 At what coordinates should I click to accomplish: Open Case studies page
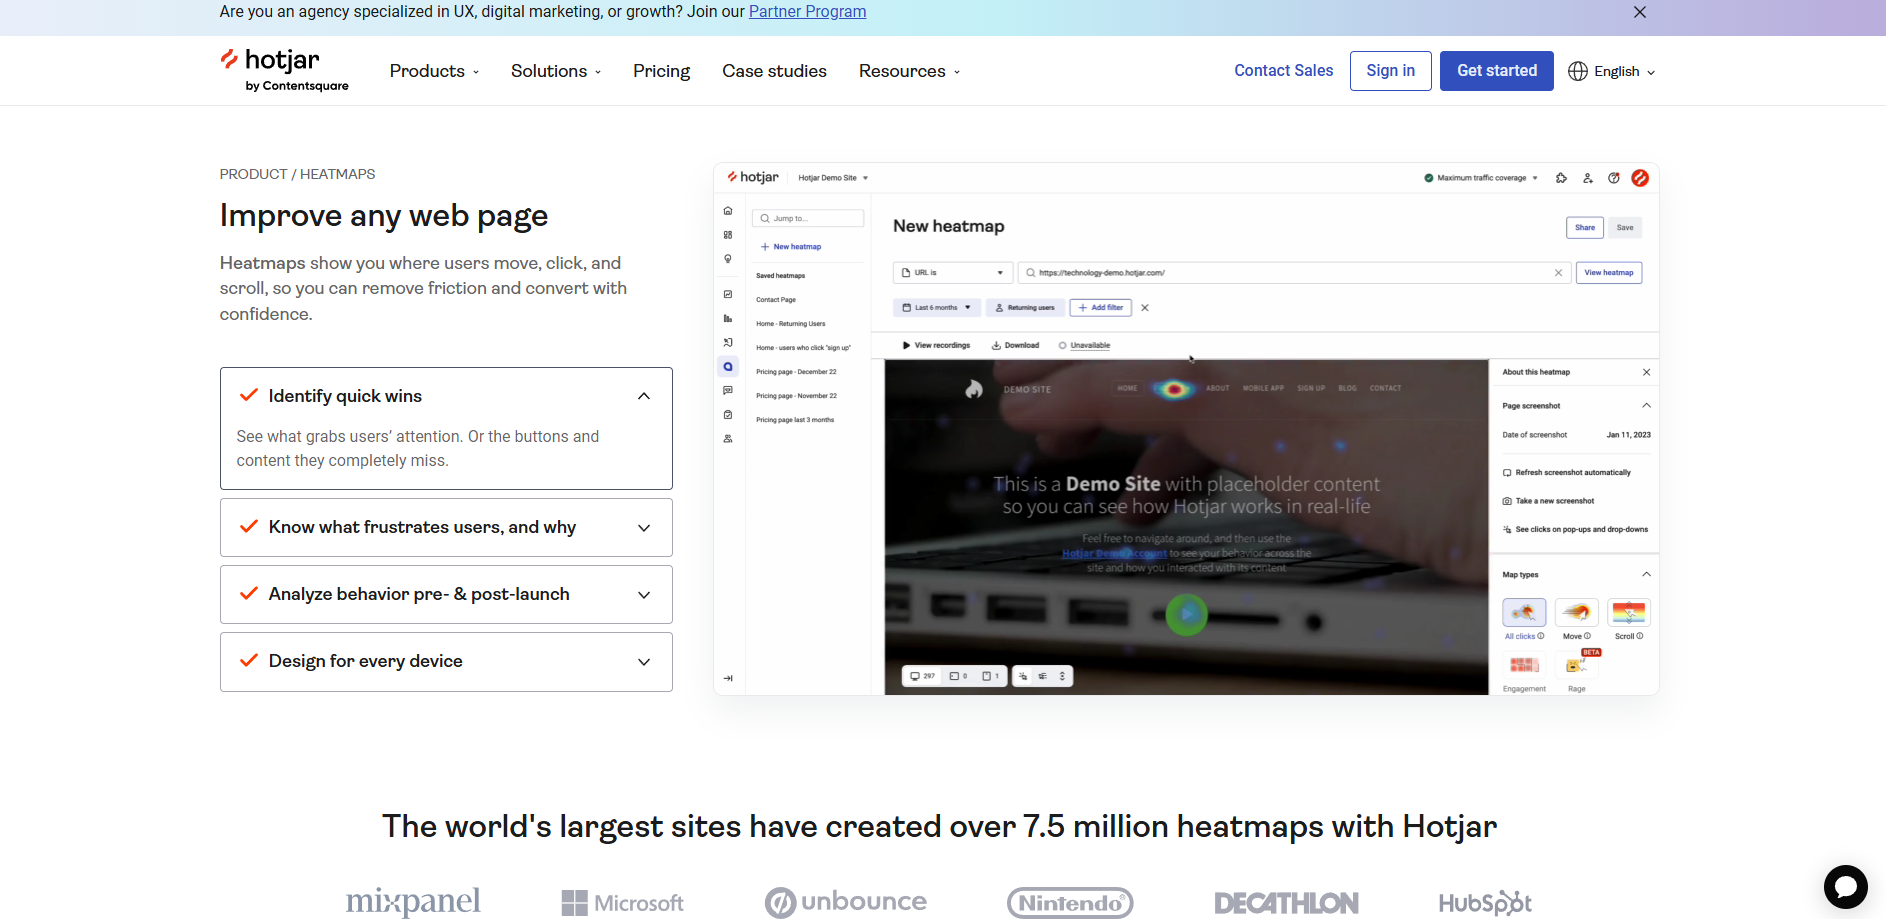click(774, 71)
